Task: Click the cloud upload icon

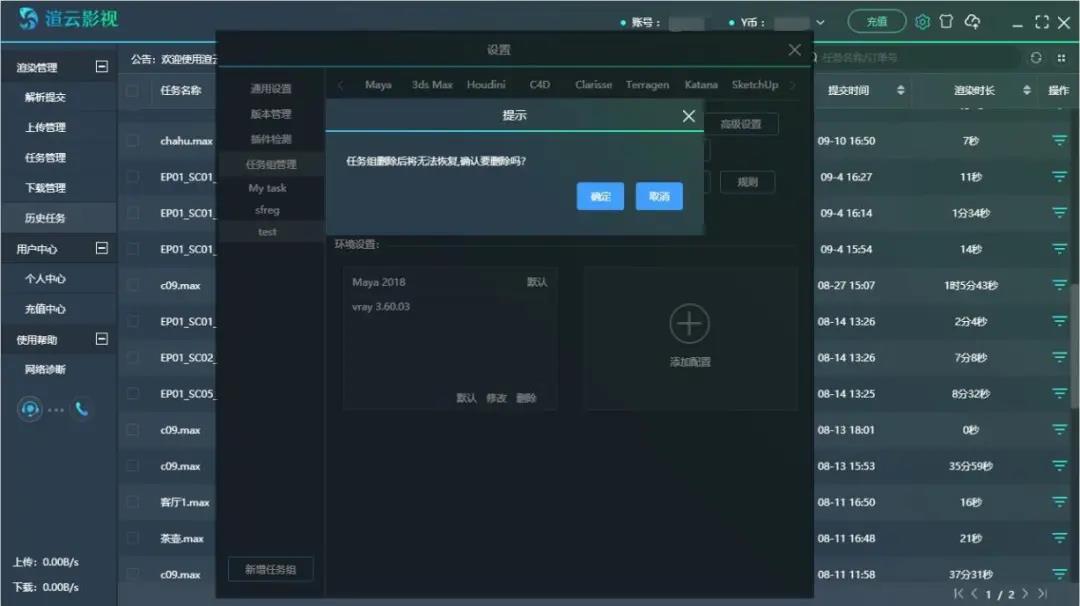Action: 972,21
